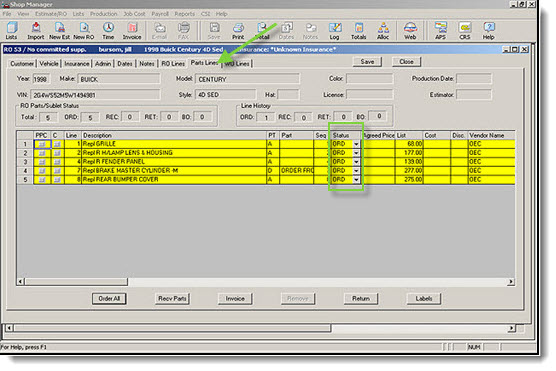The height and width of the screenshot is (371, 556).
Task: Open the Alloc toolbar icon
Action: tap(383, 31)
